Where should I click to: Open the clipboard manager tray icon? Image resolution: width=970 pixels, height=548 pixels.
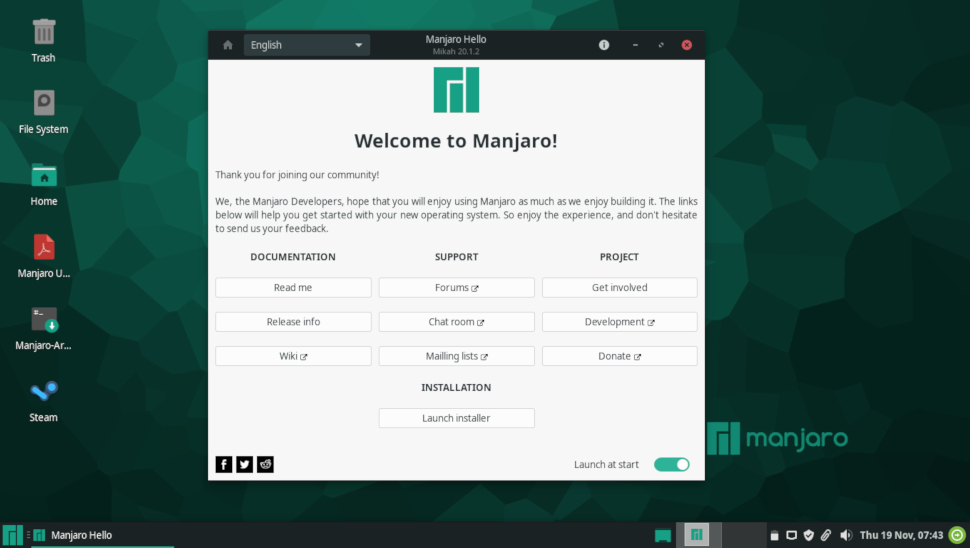pos(775,536)
